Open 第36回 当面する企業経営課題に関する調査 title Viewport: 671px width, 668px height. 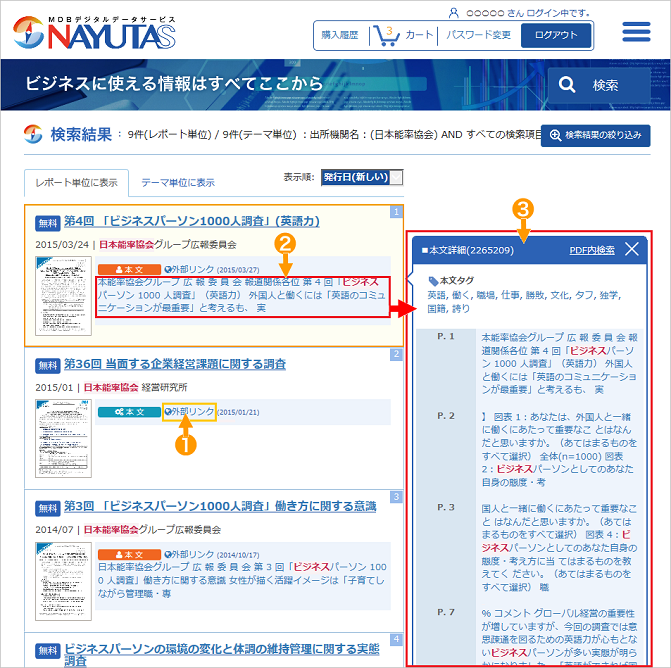tap(175, 364)
